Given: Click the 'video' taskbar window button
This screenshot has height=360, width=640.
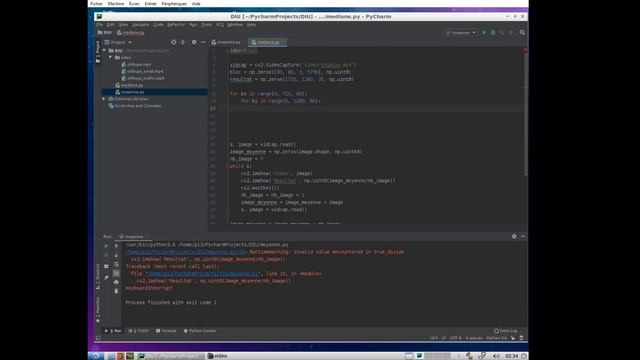Looking at the screenshot, I should pyautogui.click(x=218, y=356).
